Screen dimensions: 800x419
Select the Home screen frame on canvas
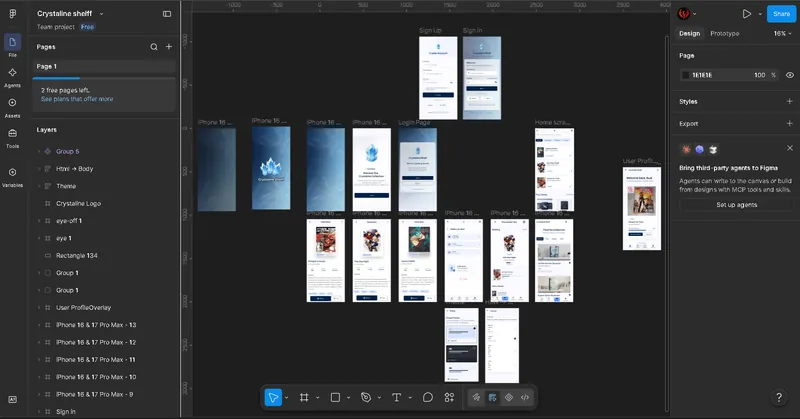(x=554, y=169)
